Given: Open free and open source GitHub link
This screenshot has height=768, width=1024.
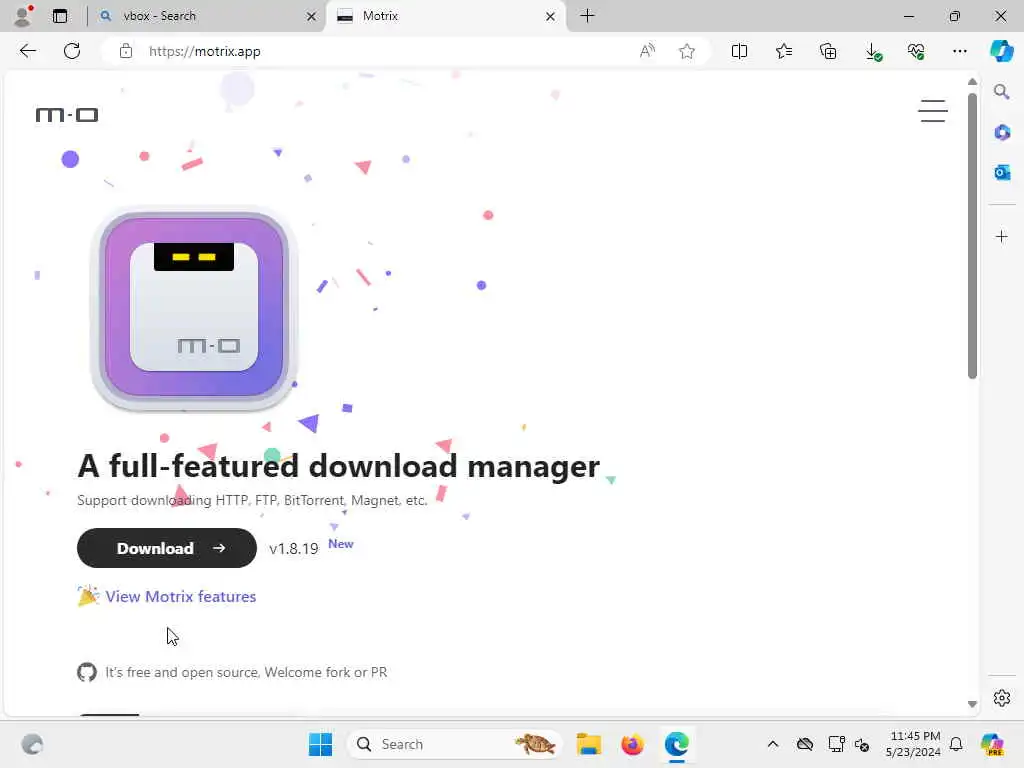Looking at the screenshot, I should point(246,672).
